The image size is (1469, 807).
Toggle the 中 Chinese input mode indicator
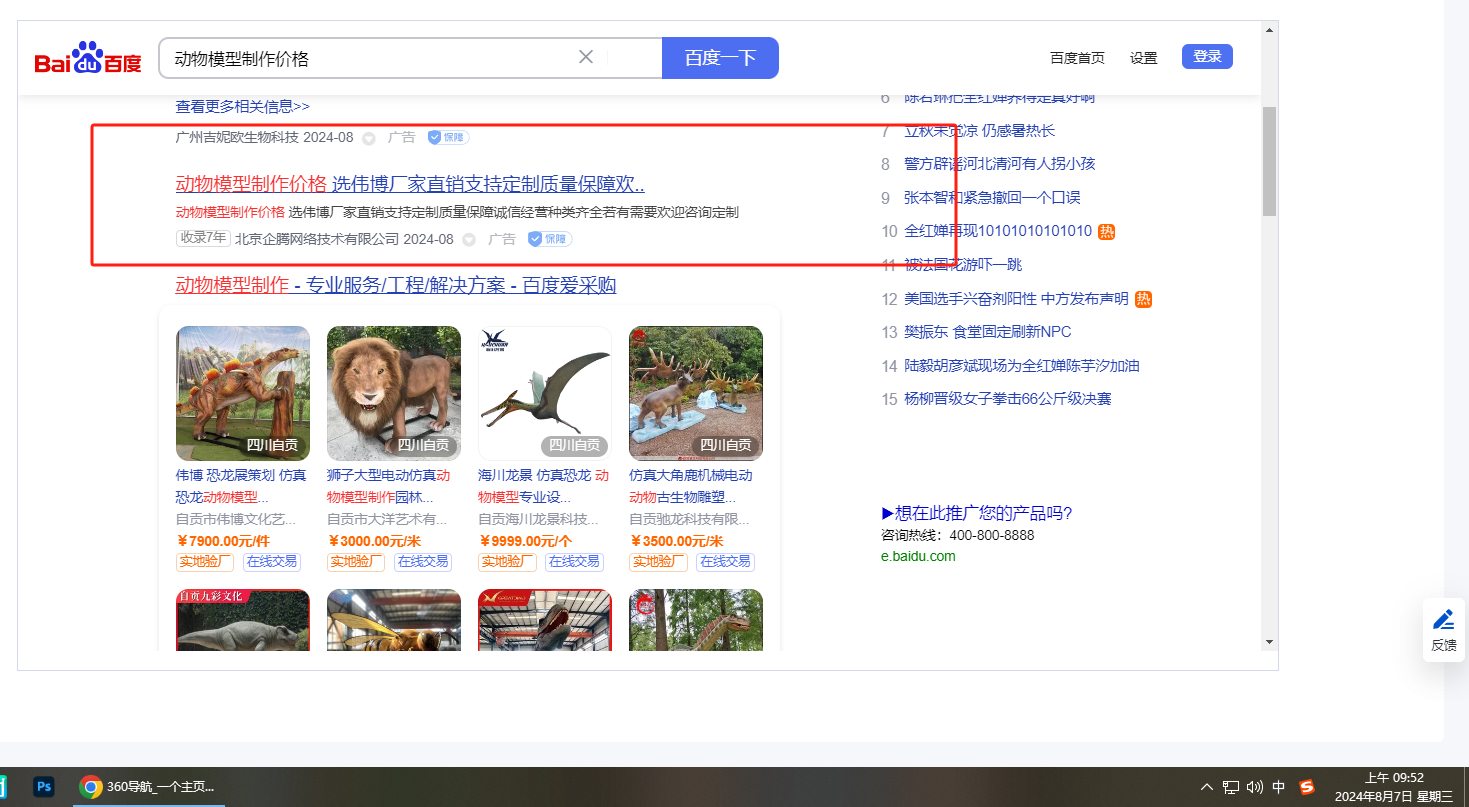(x=1279, y=787)
